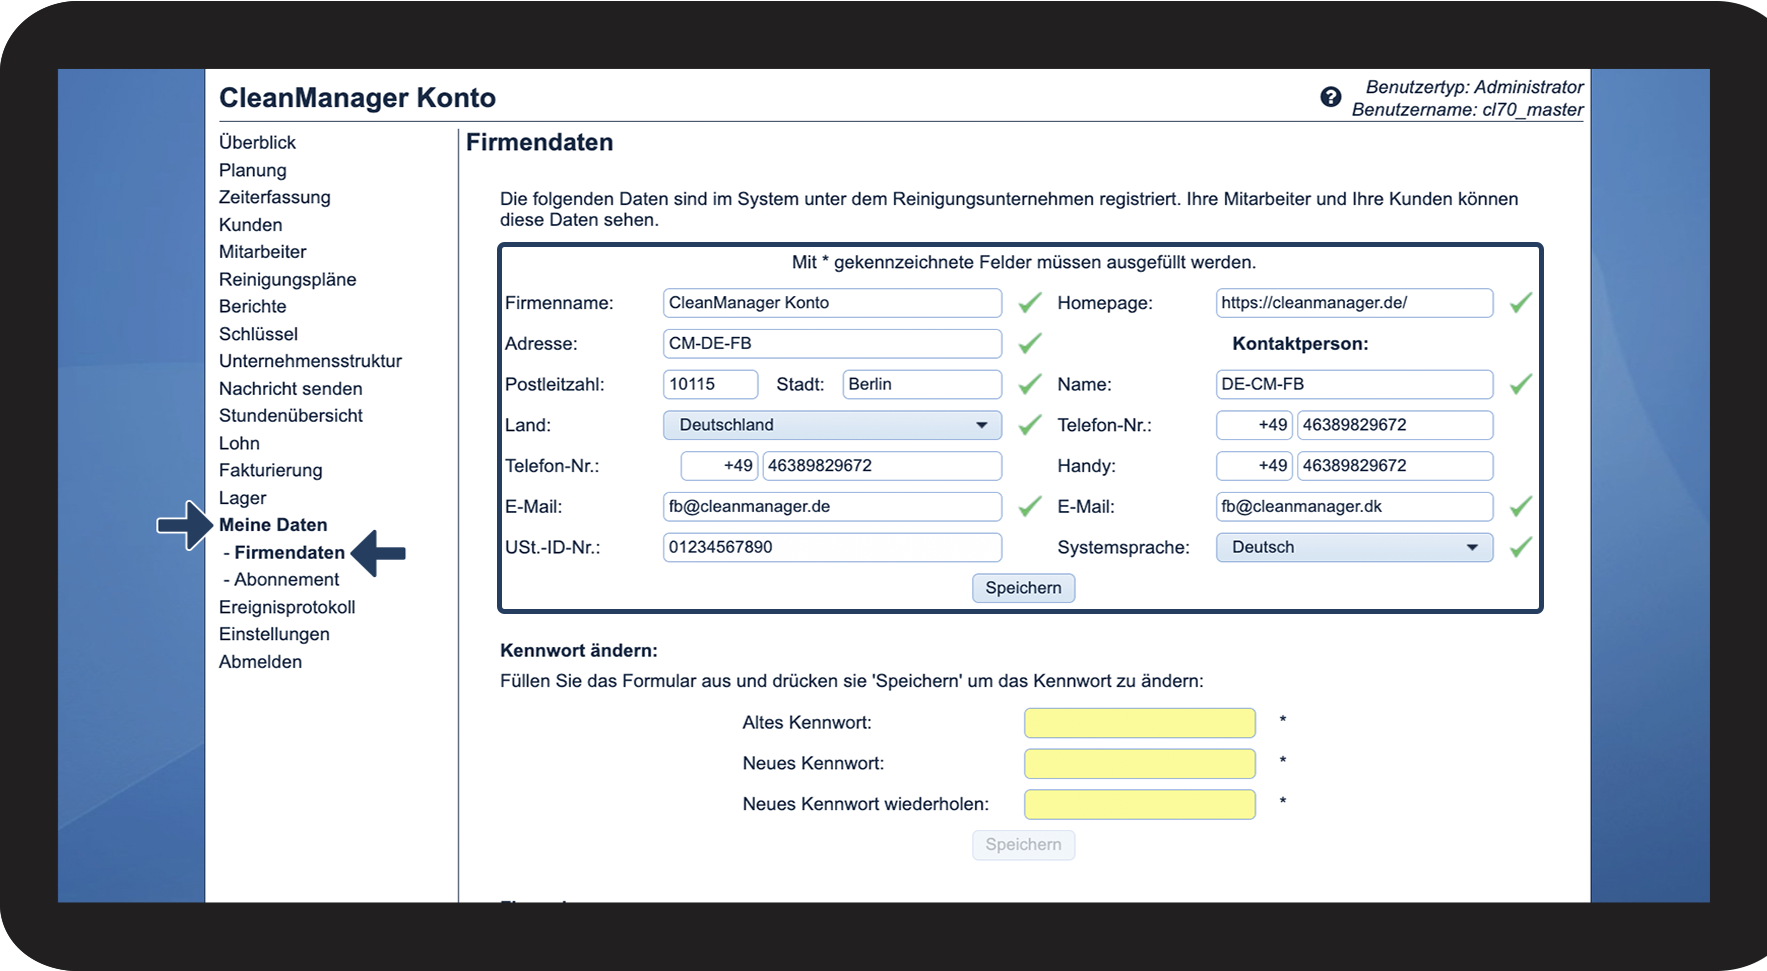Open the Systemsprache dropdown showing Deutsch
Screen dimensions: 1767x971
point(1354,548)
